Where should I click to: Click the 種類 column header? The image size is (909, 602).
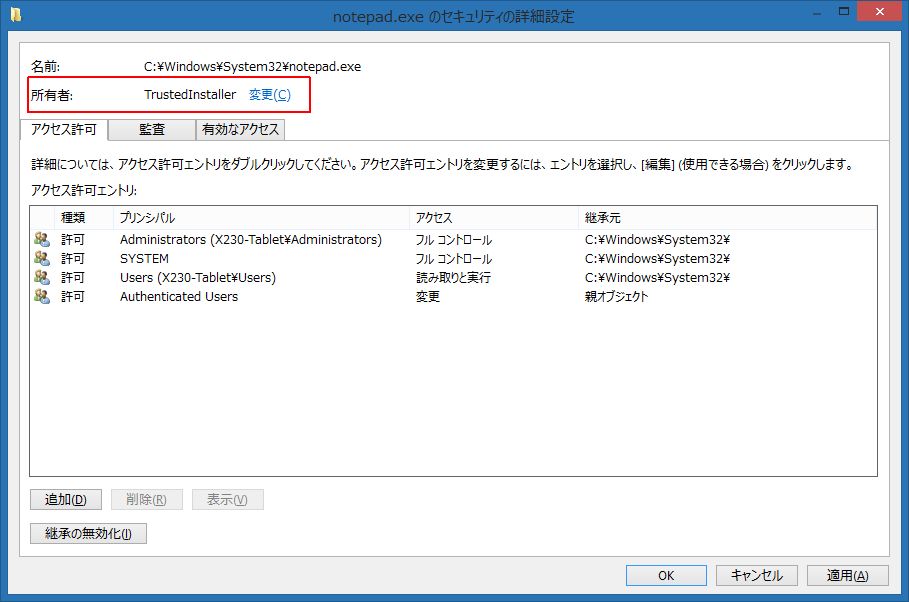[83, 217]
